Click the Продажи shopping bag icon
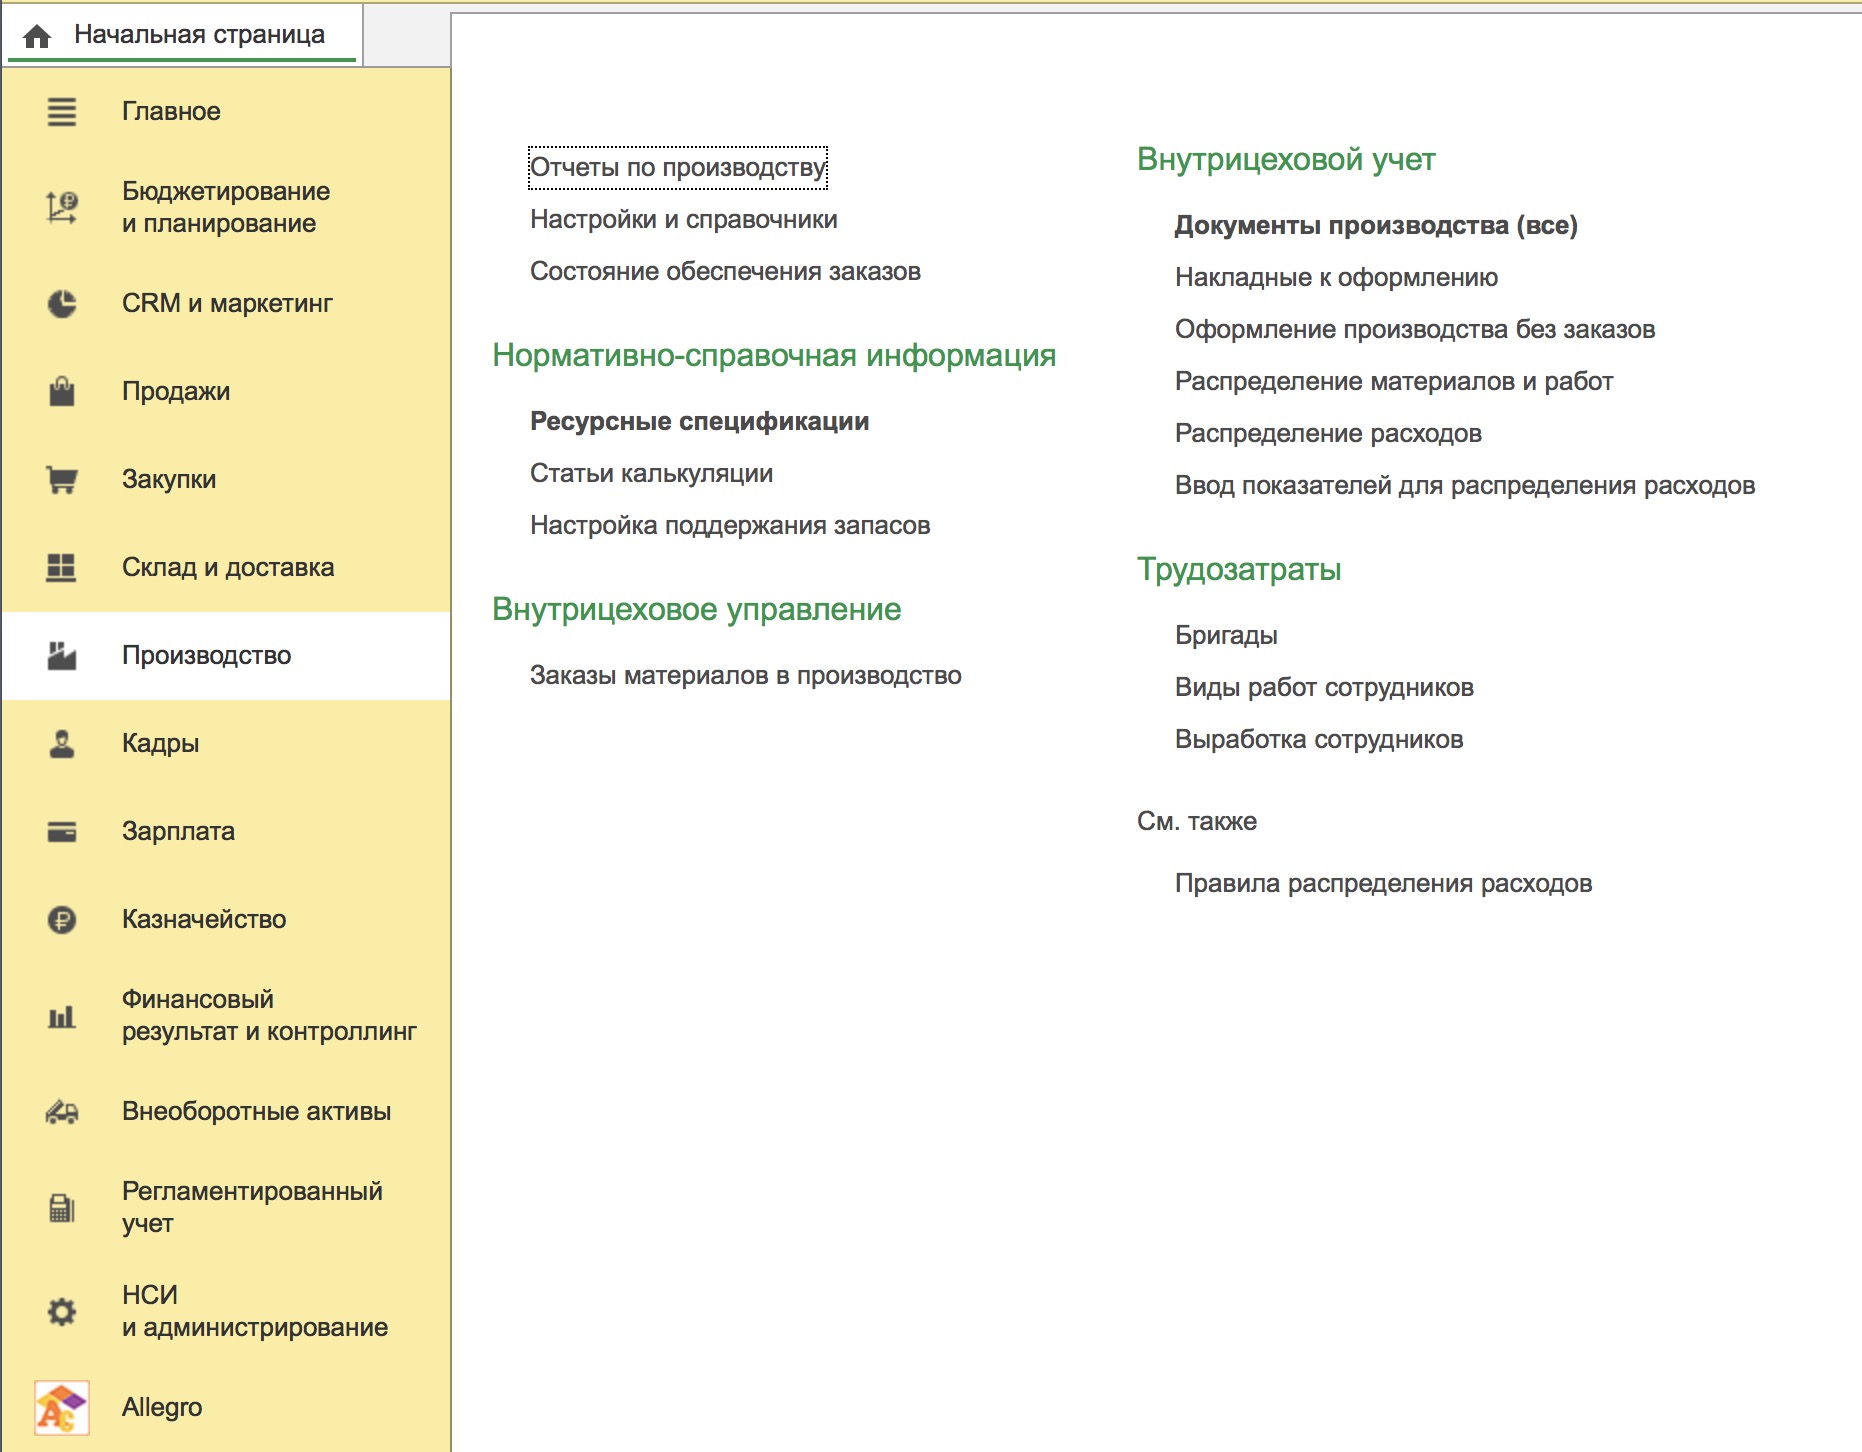 (x=62, y=391)
